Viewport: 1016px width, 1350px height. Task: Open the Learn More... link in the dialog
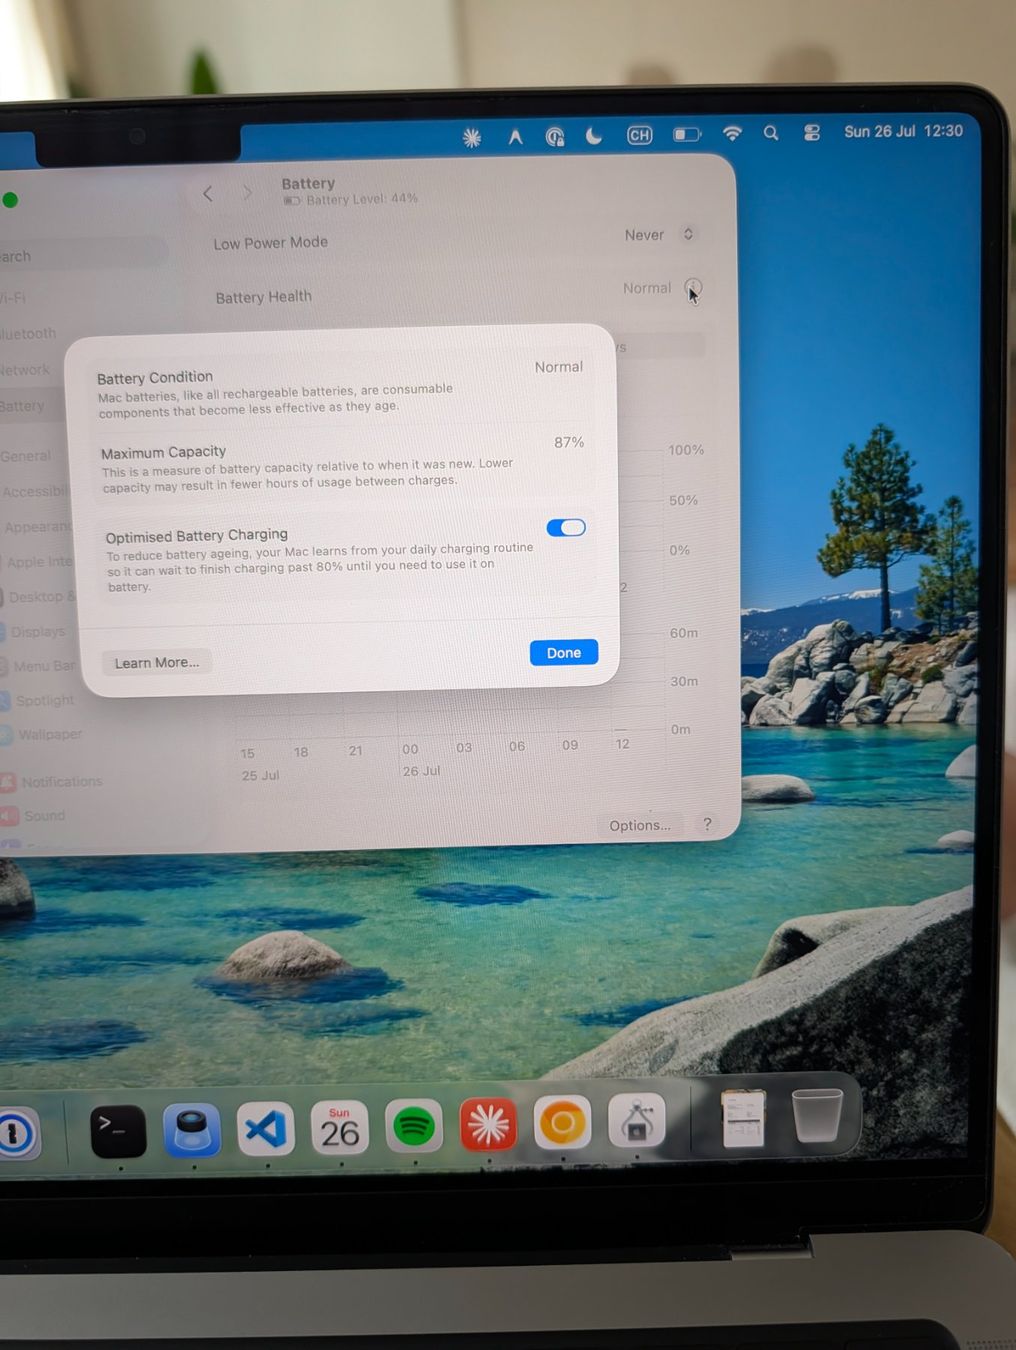pos(157,662)
